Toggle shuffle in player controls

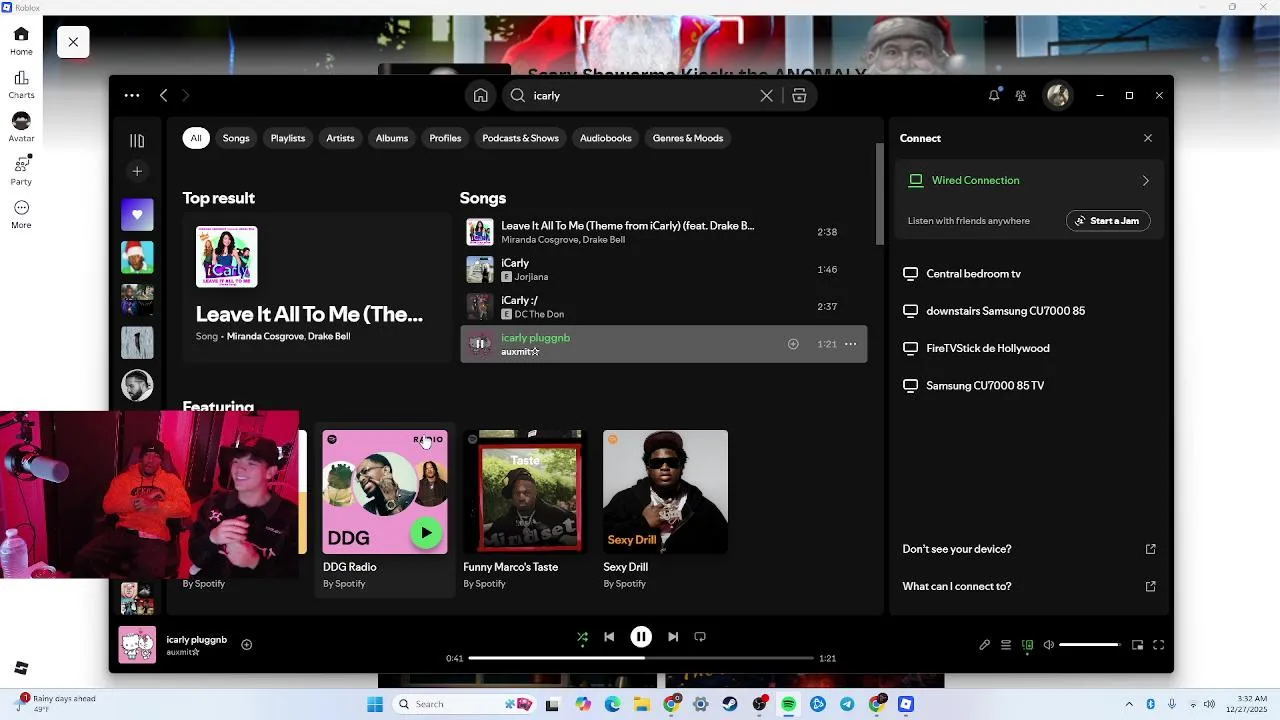(582, 636)
